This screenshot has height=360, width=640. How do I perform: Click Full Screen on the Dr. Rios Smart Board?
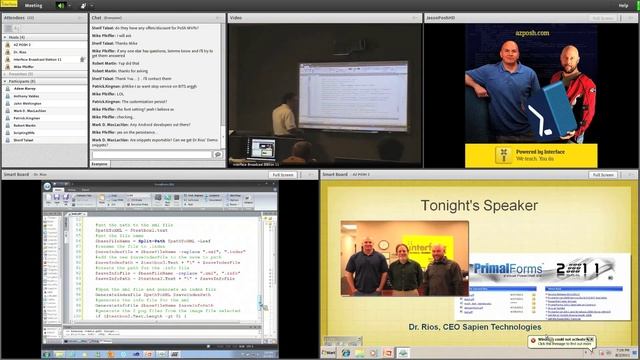pyautogui.click(x=283, y=175)
